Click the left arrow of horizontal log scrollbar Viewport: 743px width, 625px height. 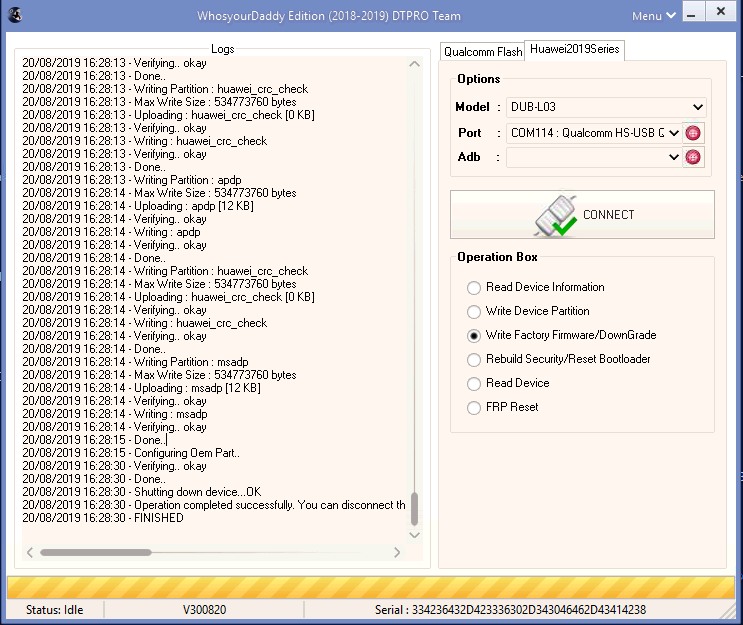30,552
